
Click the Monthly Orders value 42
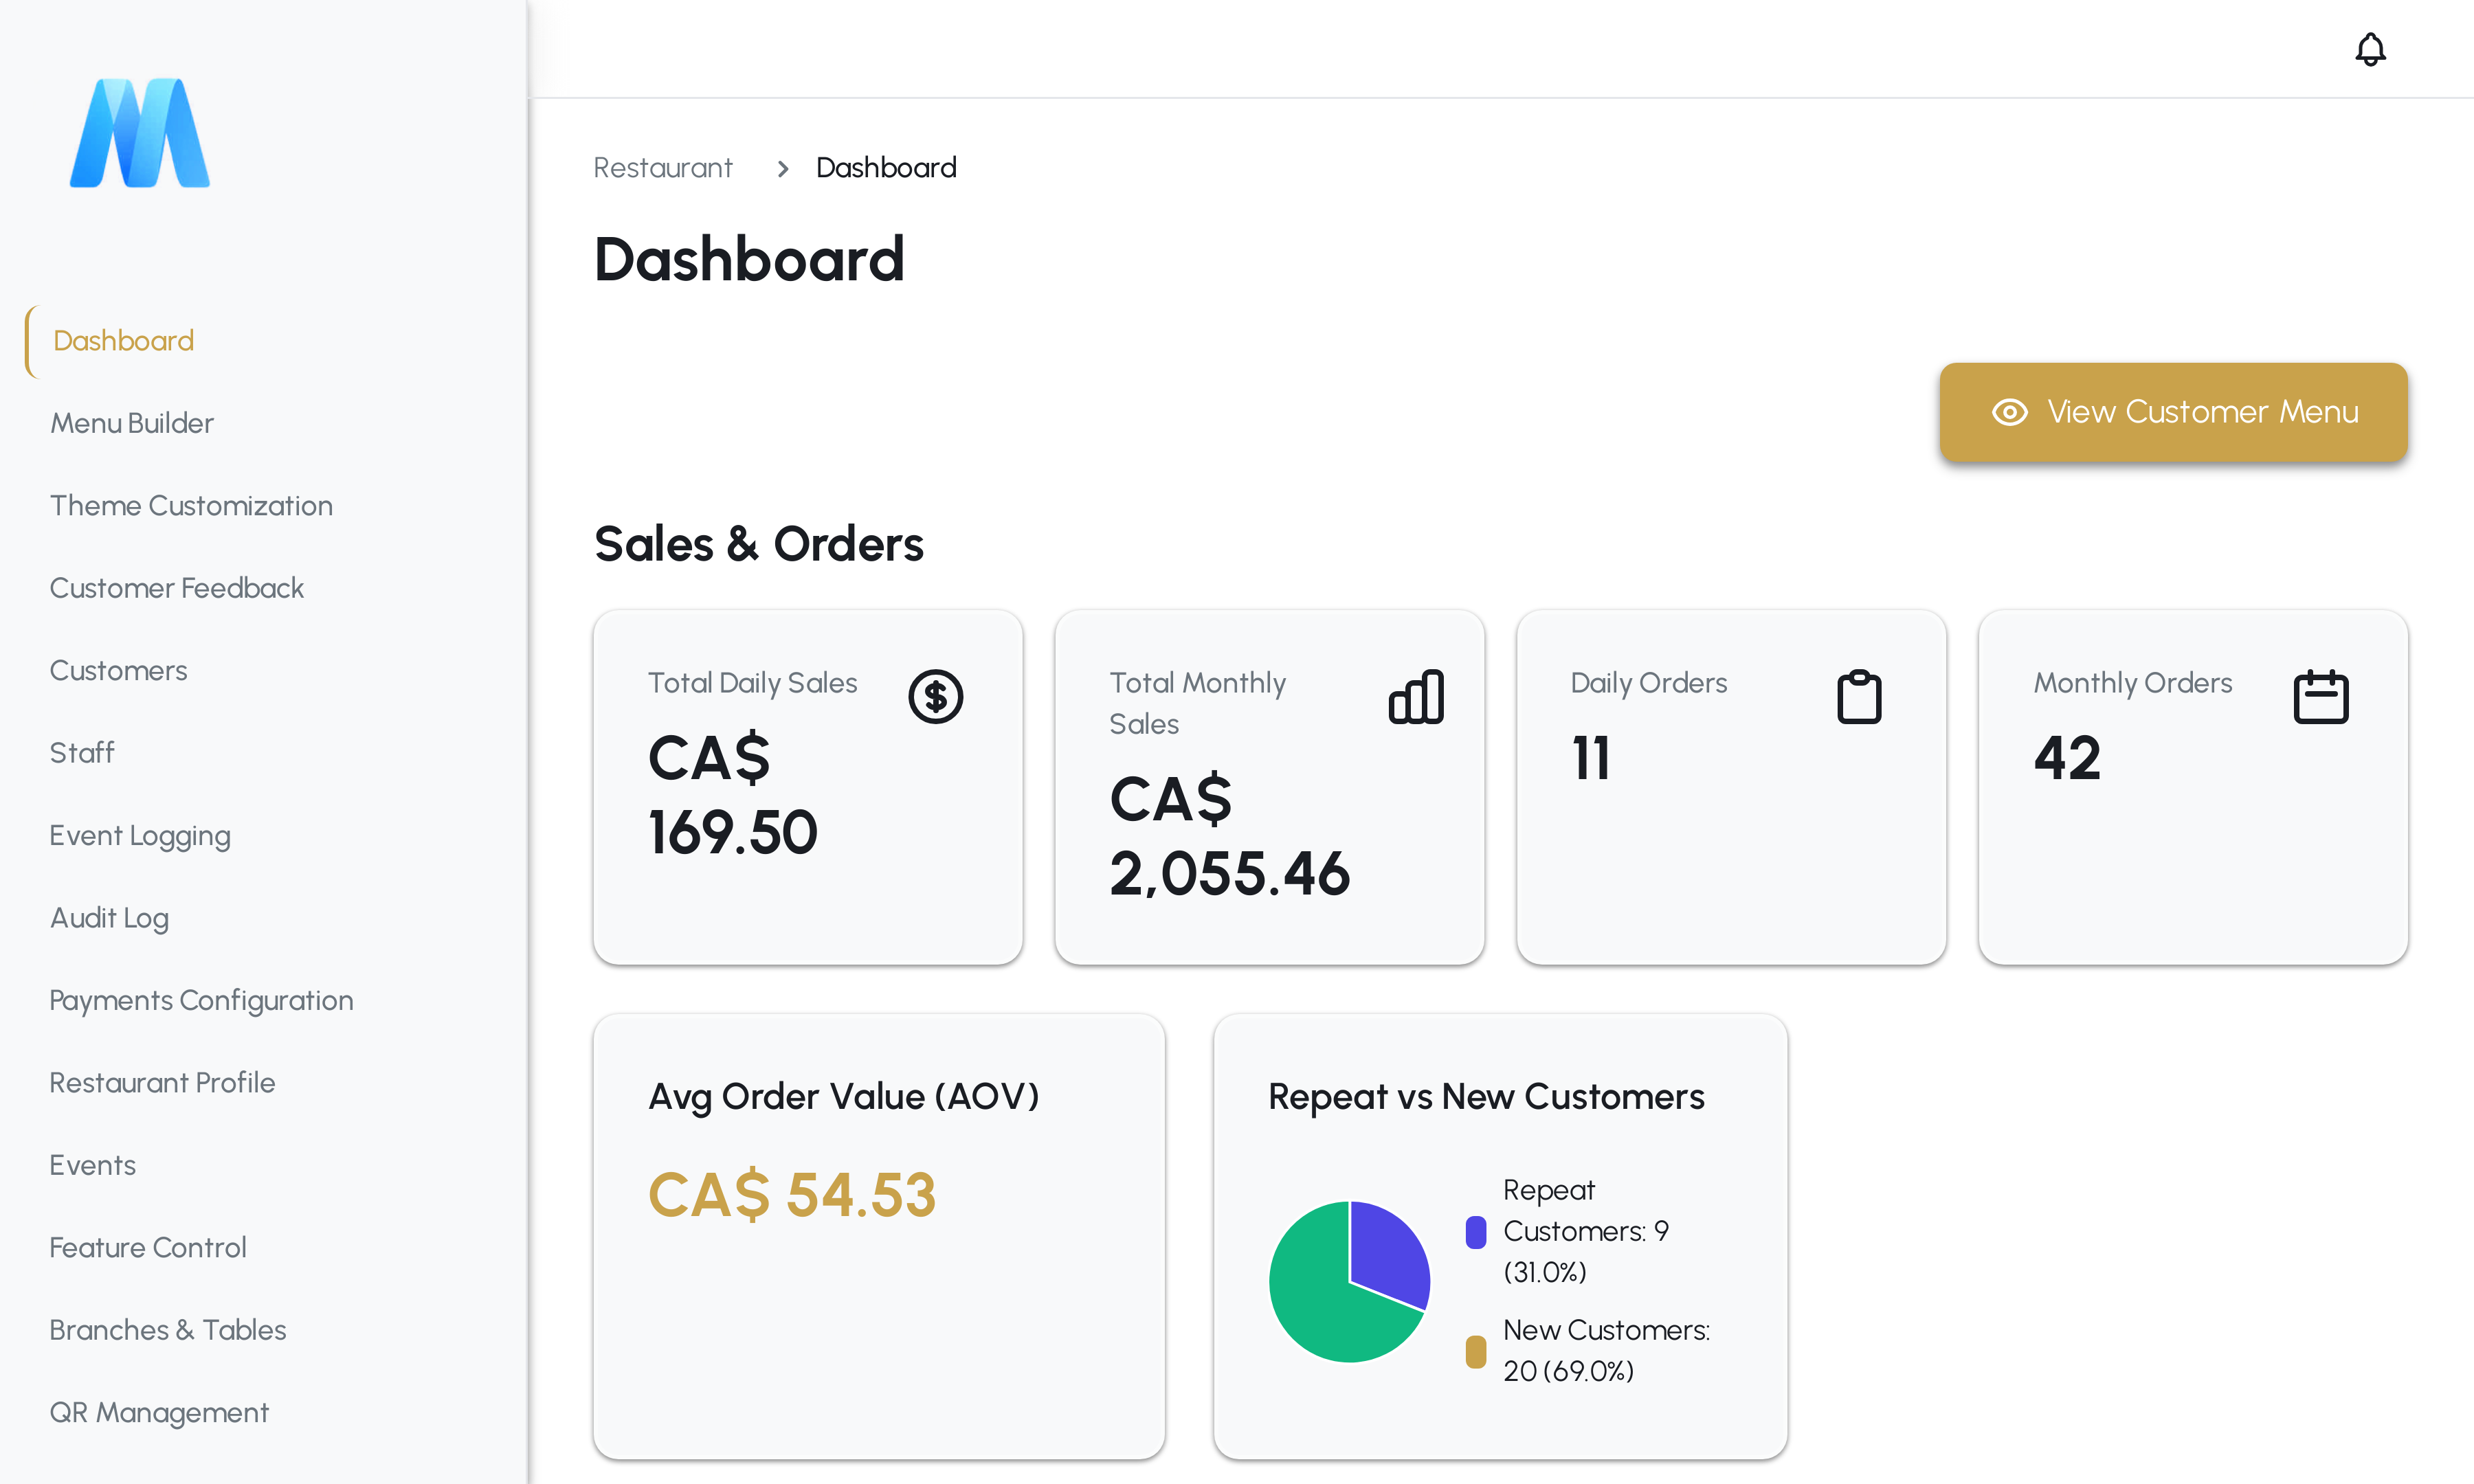[x=2067, y=758]
